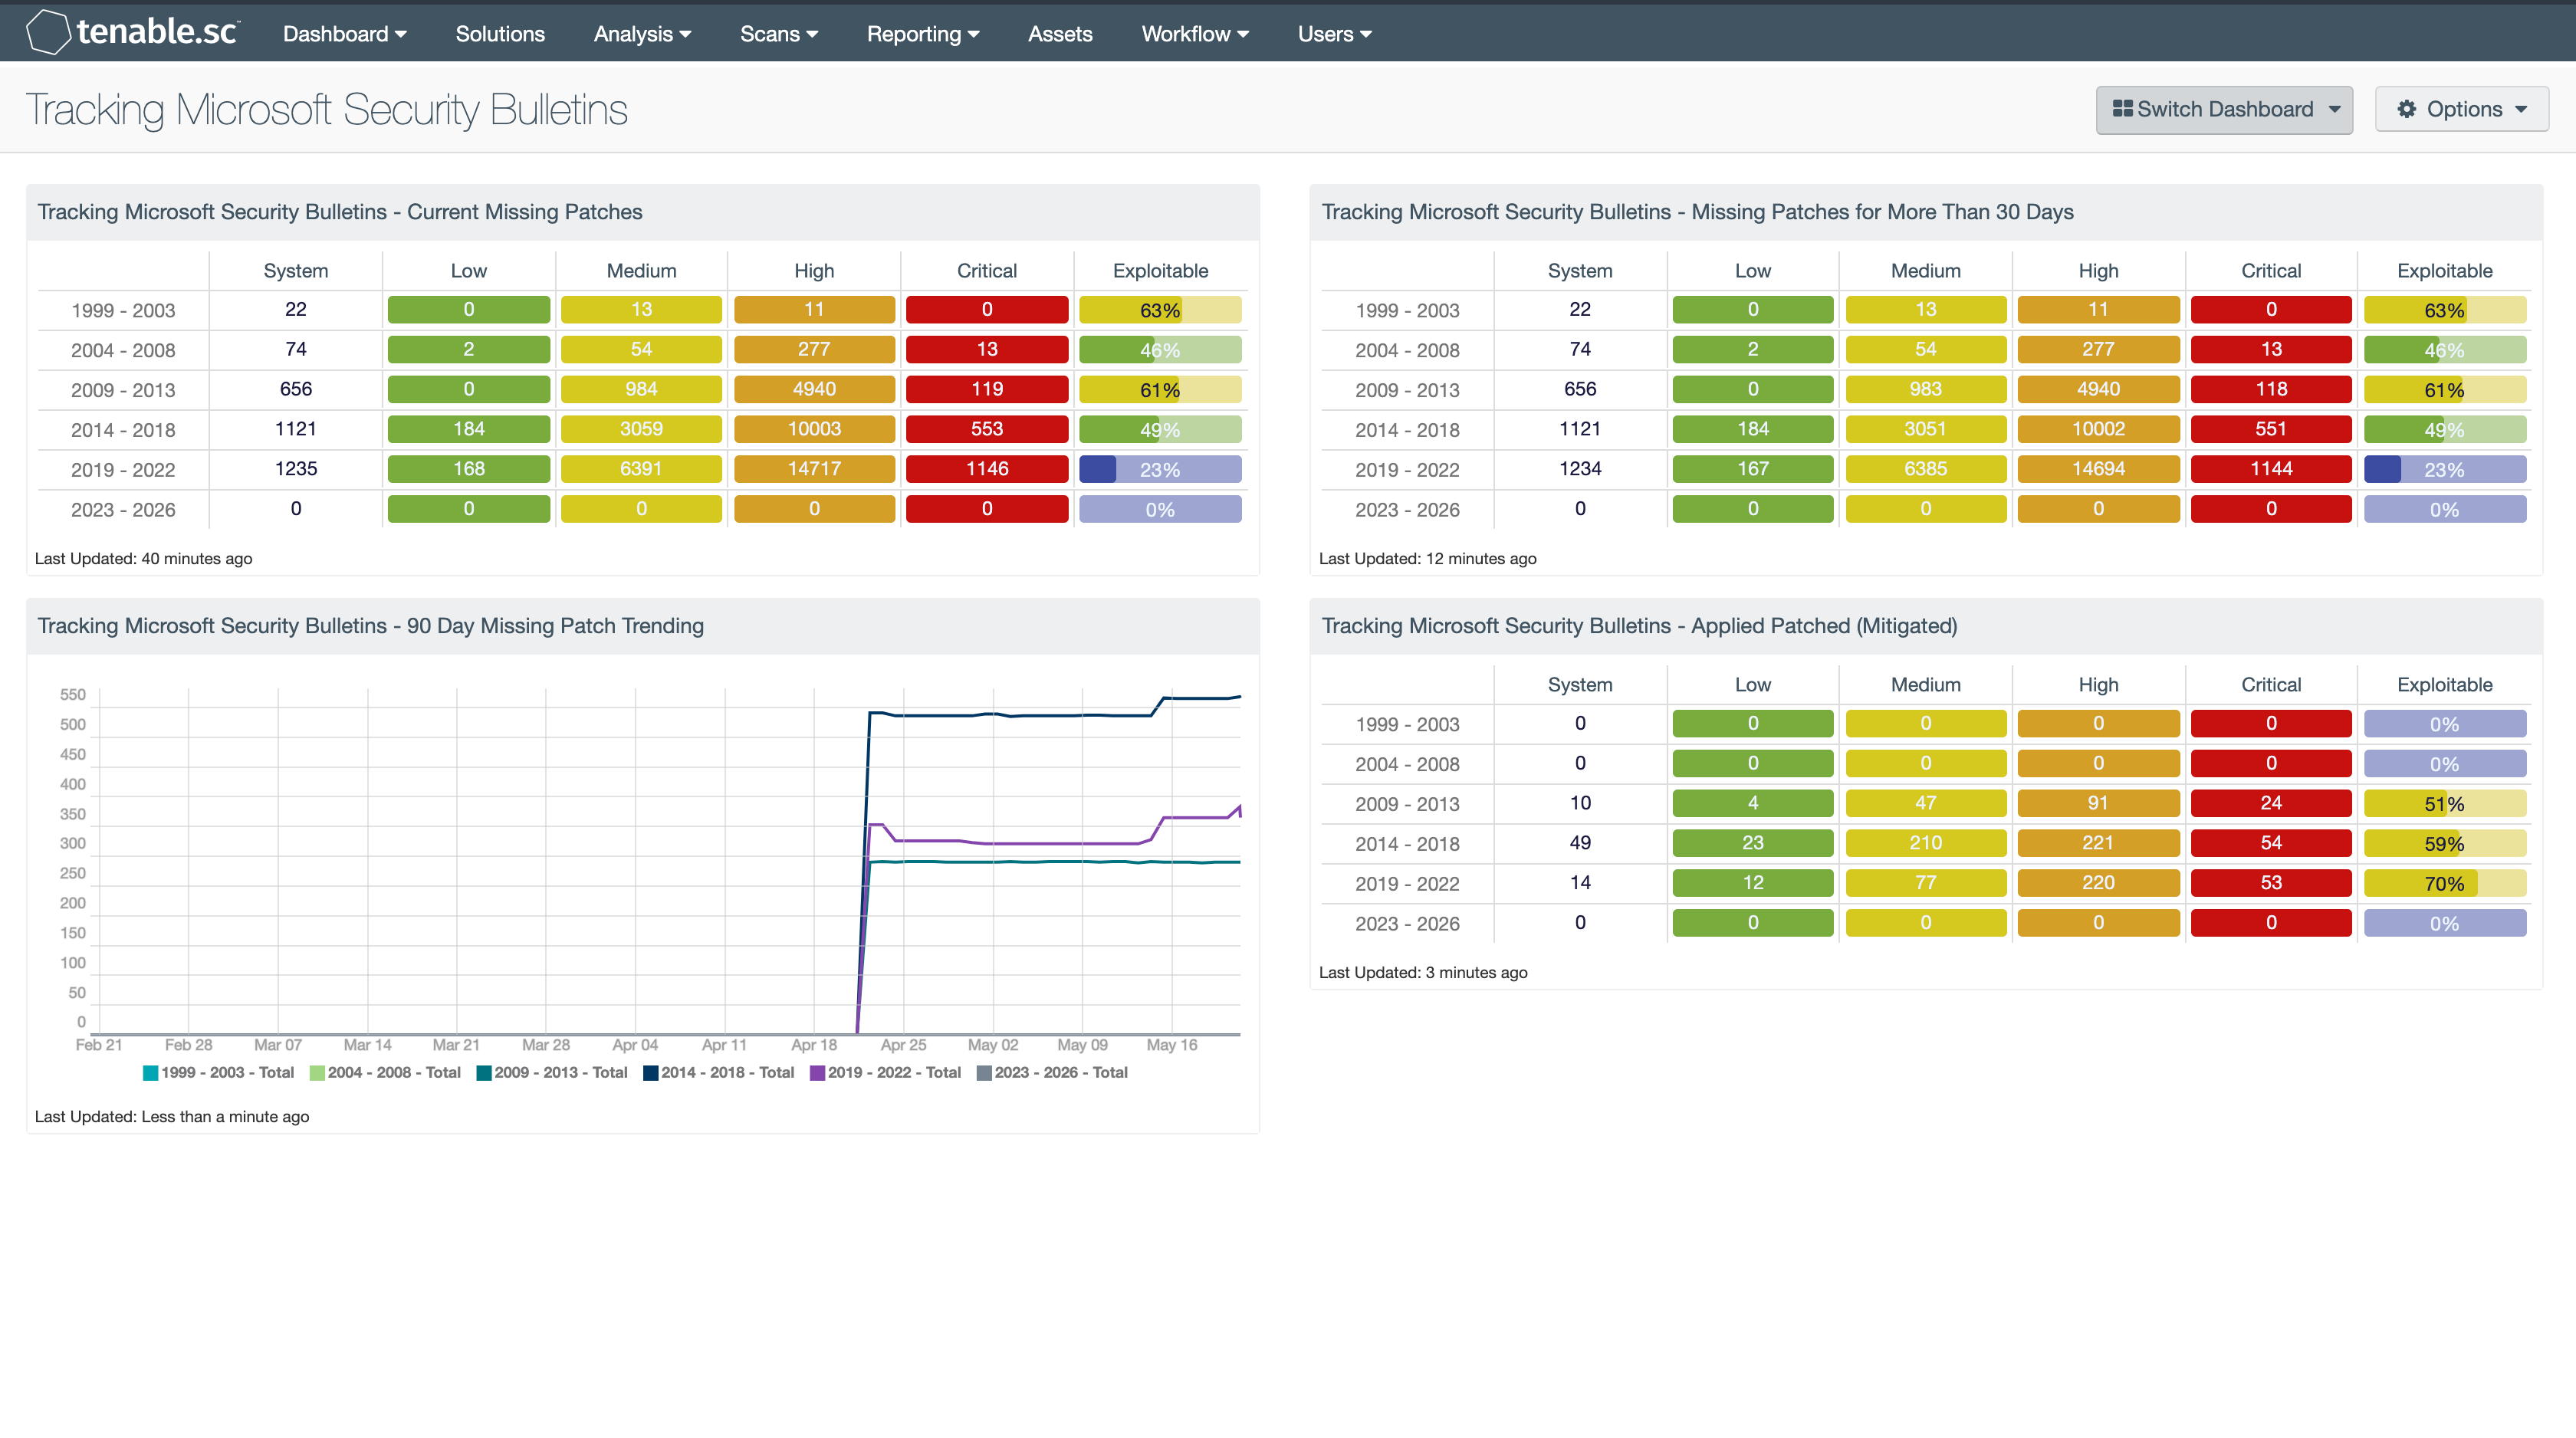
Task: Expand the Analysis menu
Action: 642,34
